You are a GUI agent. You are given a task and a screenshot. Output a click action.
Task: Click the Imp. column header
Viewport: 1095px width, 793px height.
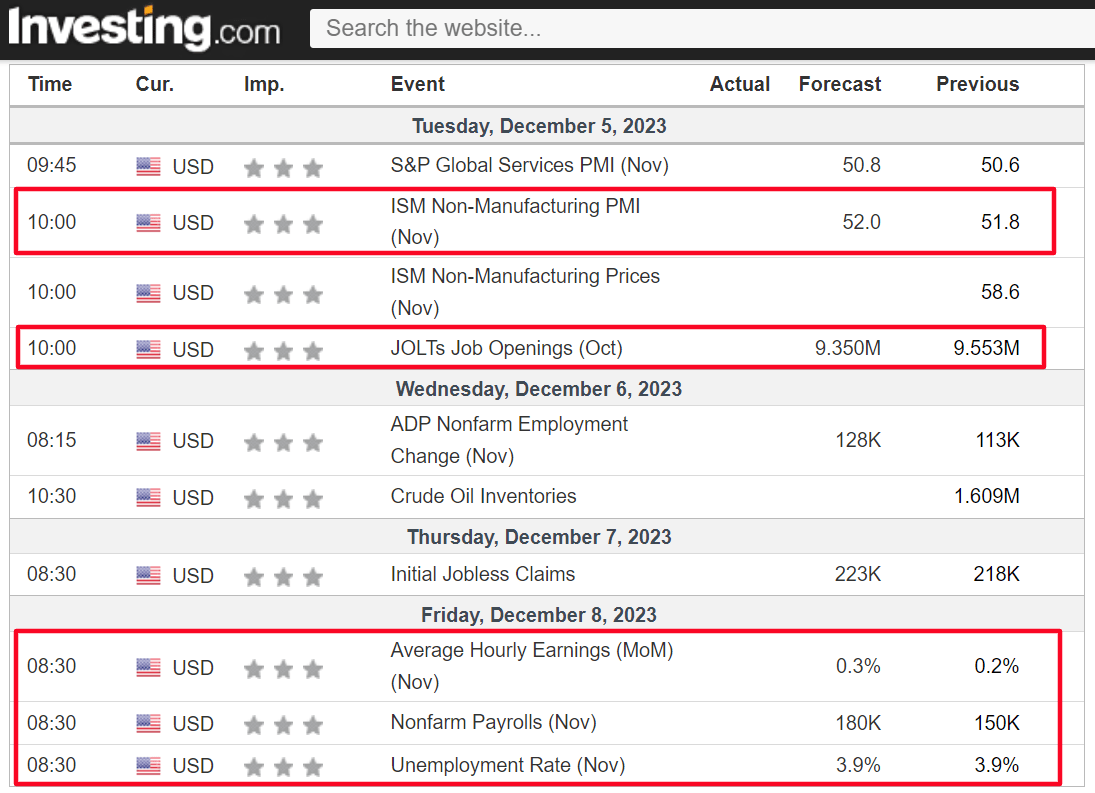[264, 84]
